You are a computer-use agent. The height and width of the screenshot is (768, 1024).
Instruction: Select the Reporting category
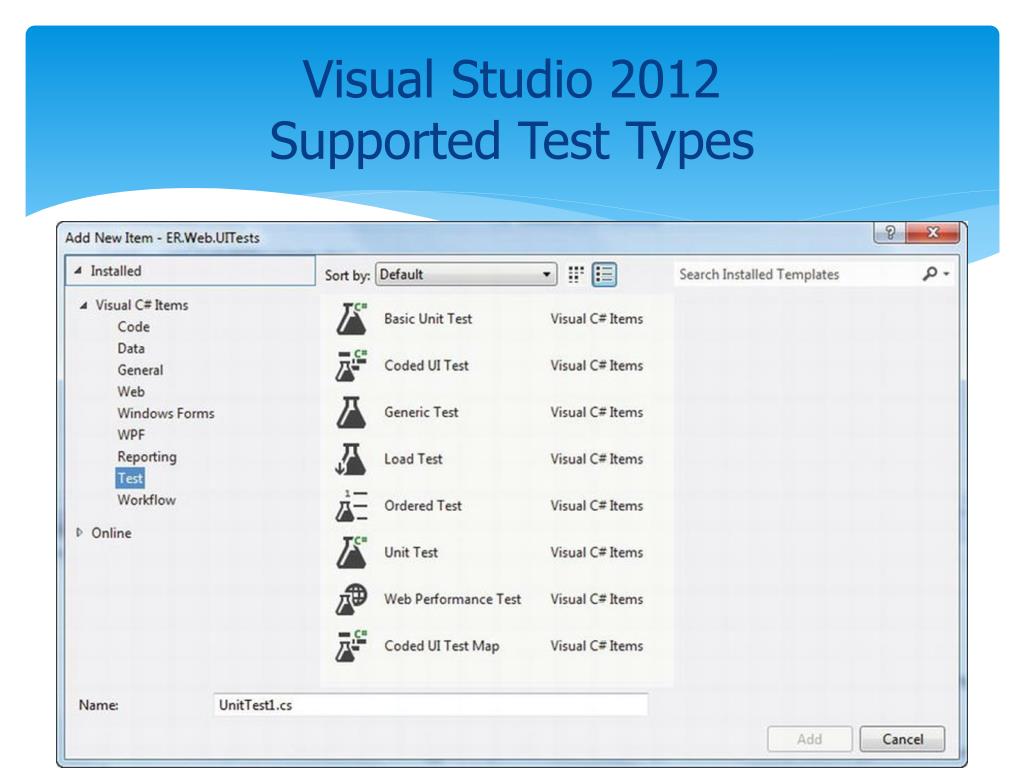(146, 456)
